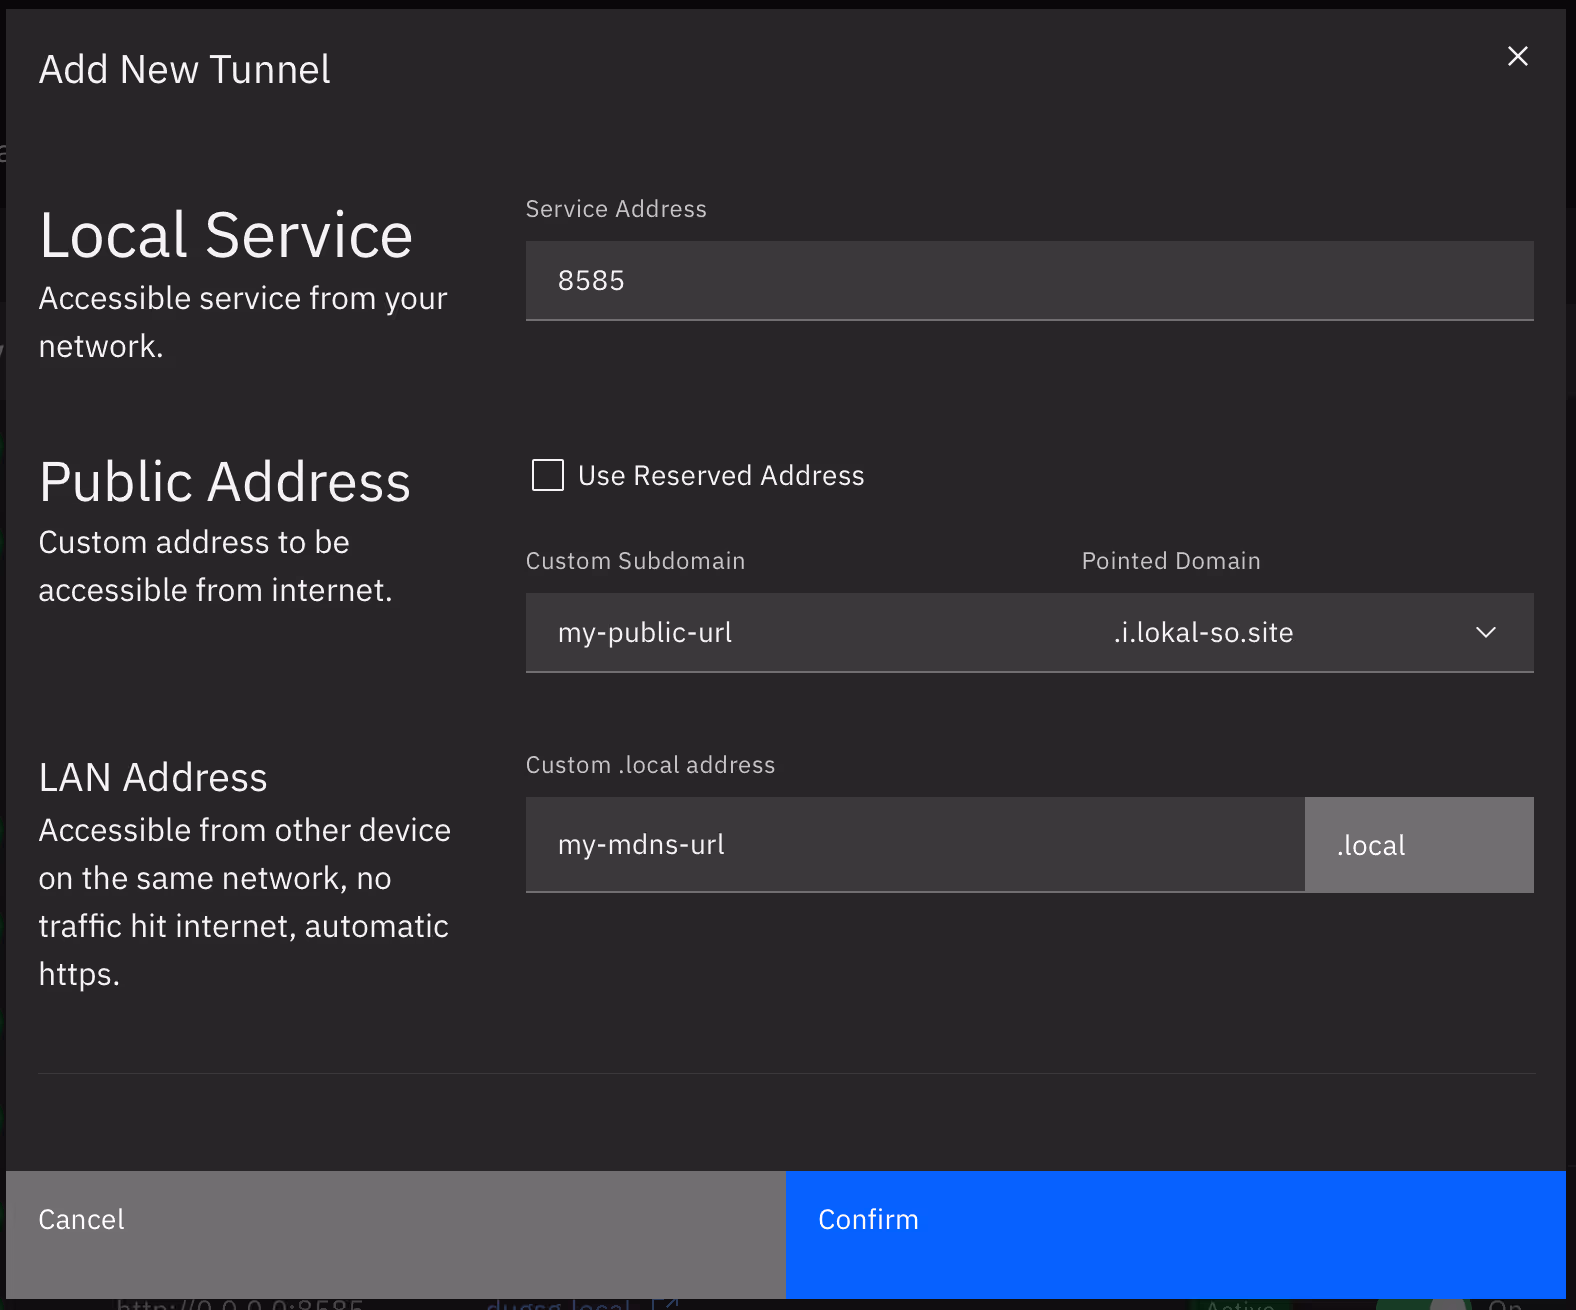Click the 'Custom .local address' label
The width and height of the screenshot is (1576, 1310).
click(650, 765)
